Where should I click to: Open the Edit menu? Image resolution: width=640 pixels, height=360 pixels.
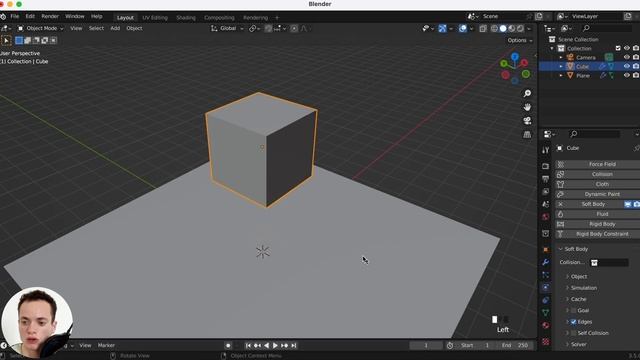tap(30, 16)
